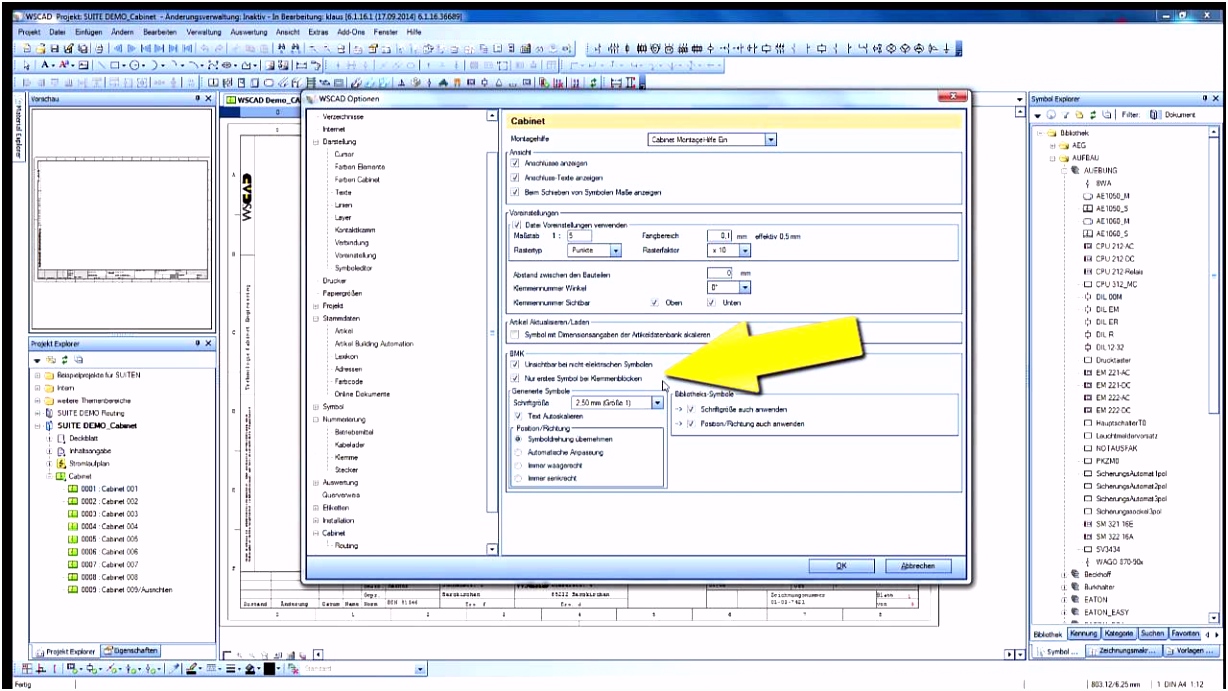Toggle 'Unsichtbar bei nicht elektrischen Symbolen'
Image resolution: width=1228 pixels, height=691 pixels.
(x=515, y=365)
